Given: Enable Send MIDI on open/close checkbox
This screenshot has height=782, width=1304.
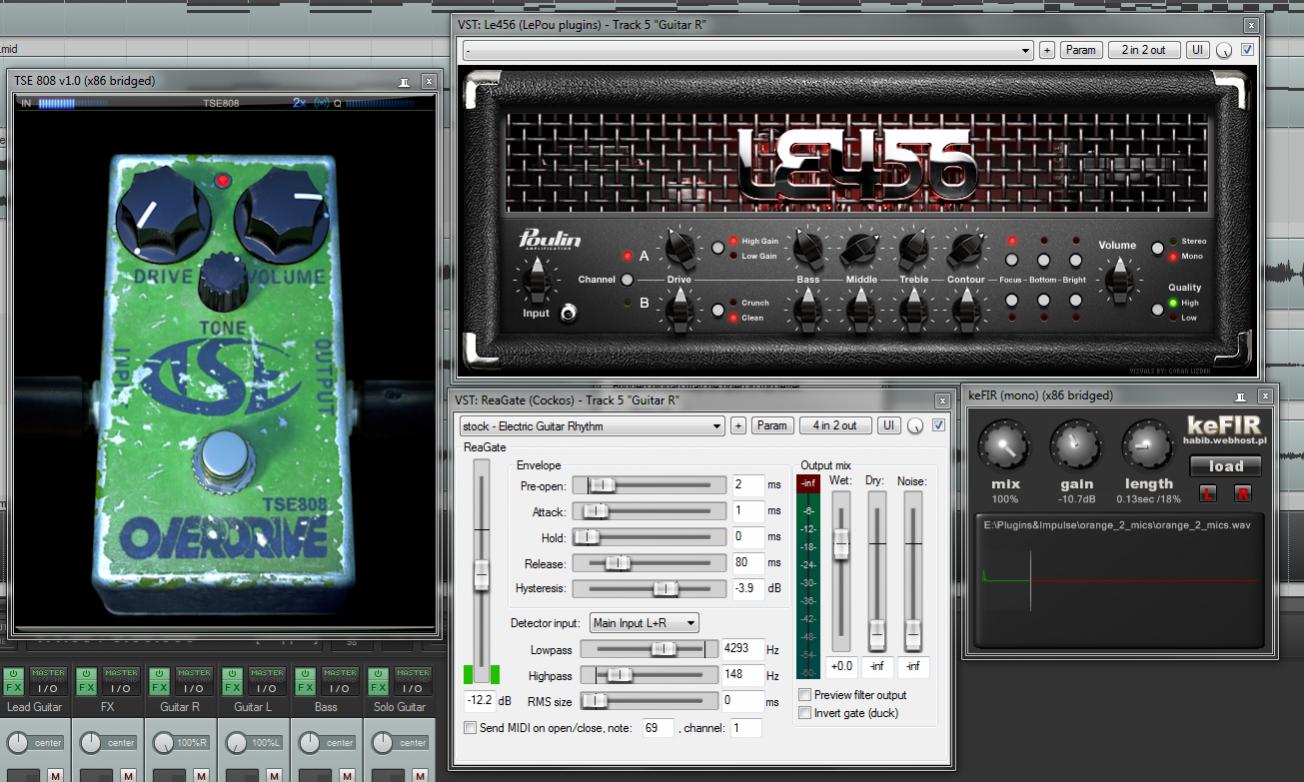Looking at the screenshot, I should (470, 728).
